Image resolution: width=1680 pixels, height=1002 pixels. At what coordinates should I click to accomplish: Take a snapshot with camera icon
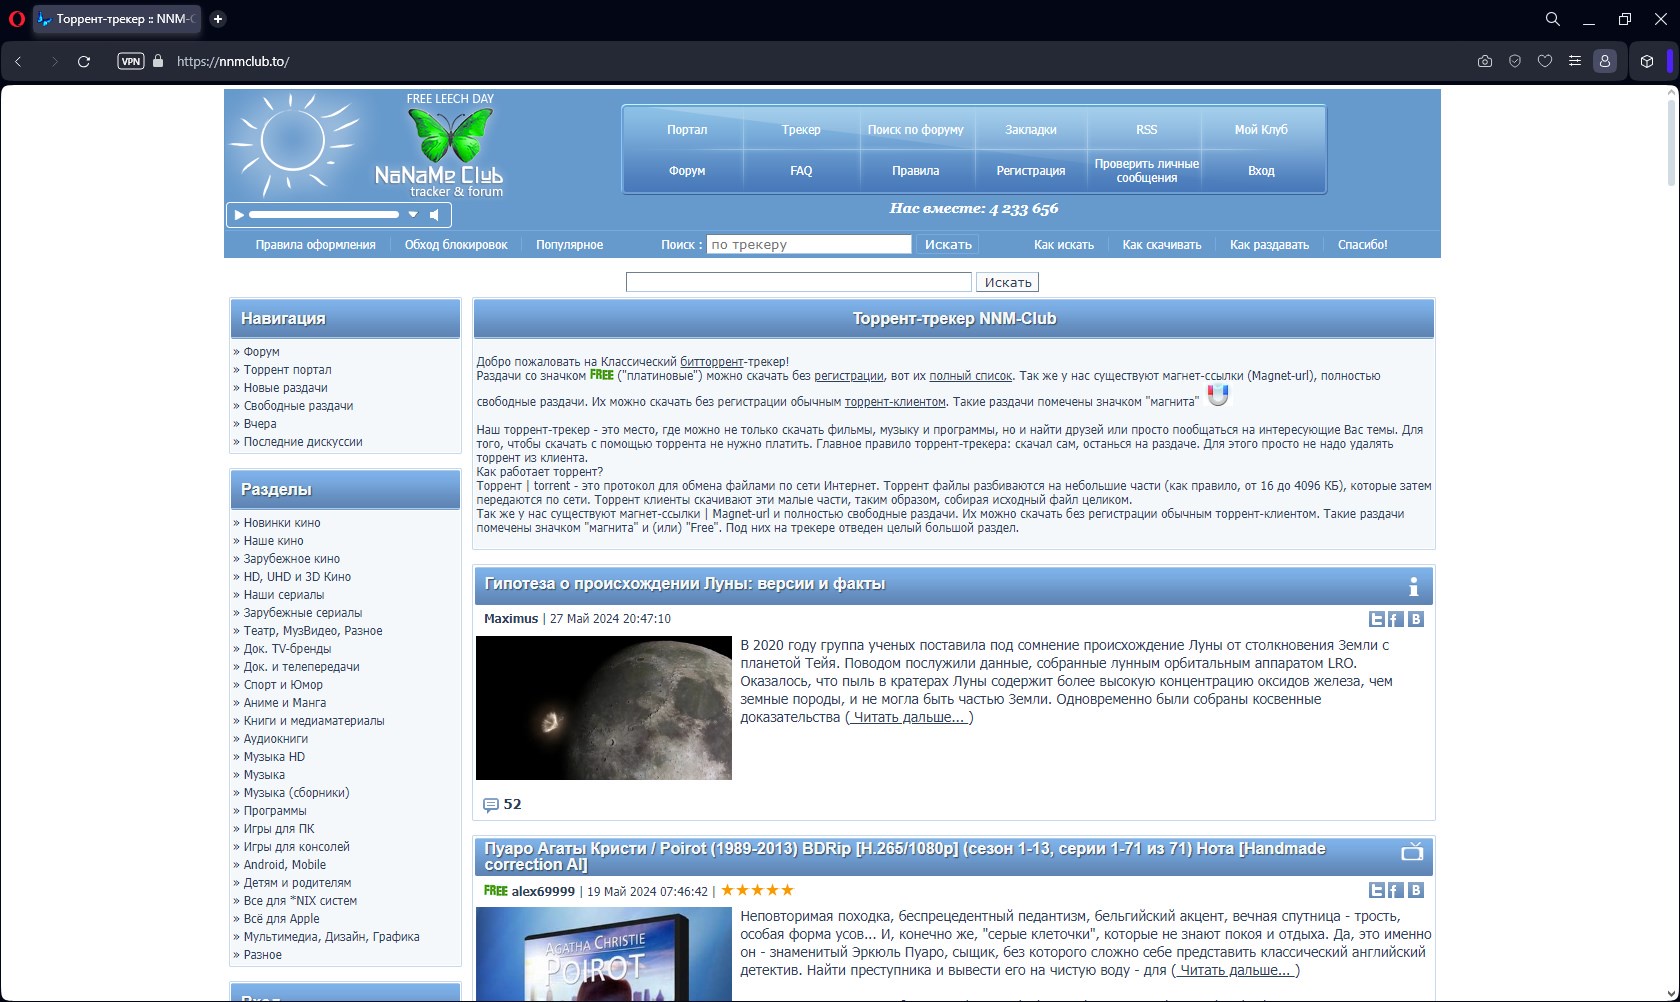(1485, 61)
